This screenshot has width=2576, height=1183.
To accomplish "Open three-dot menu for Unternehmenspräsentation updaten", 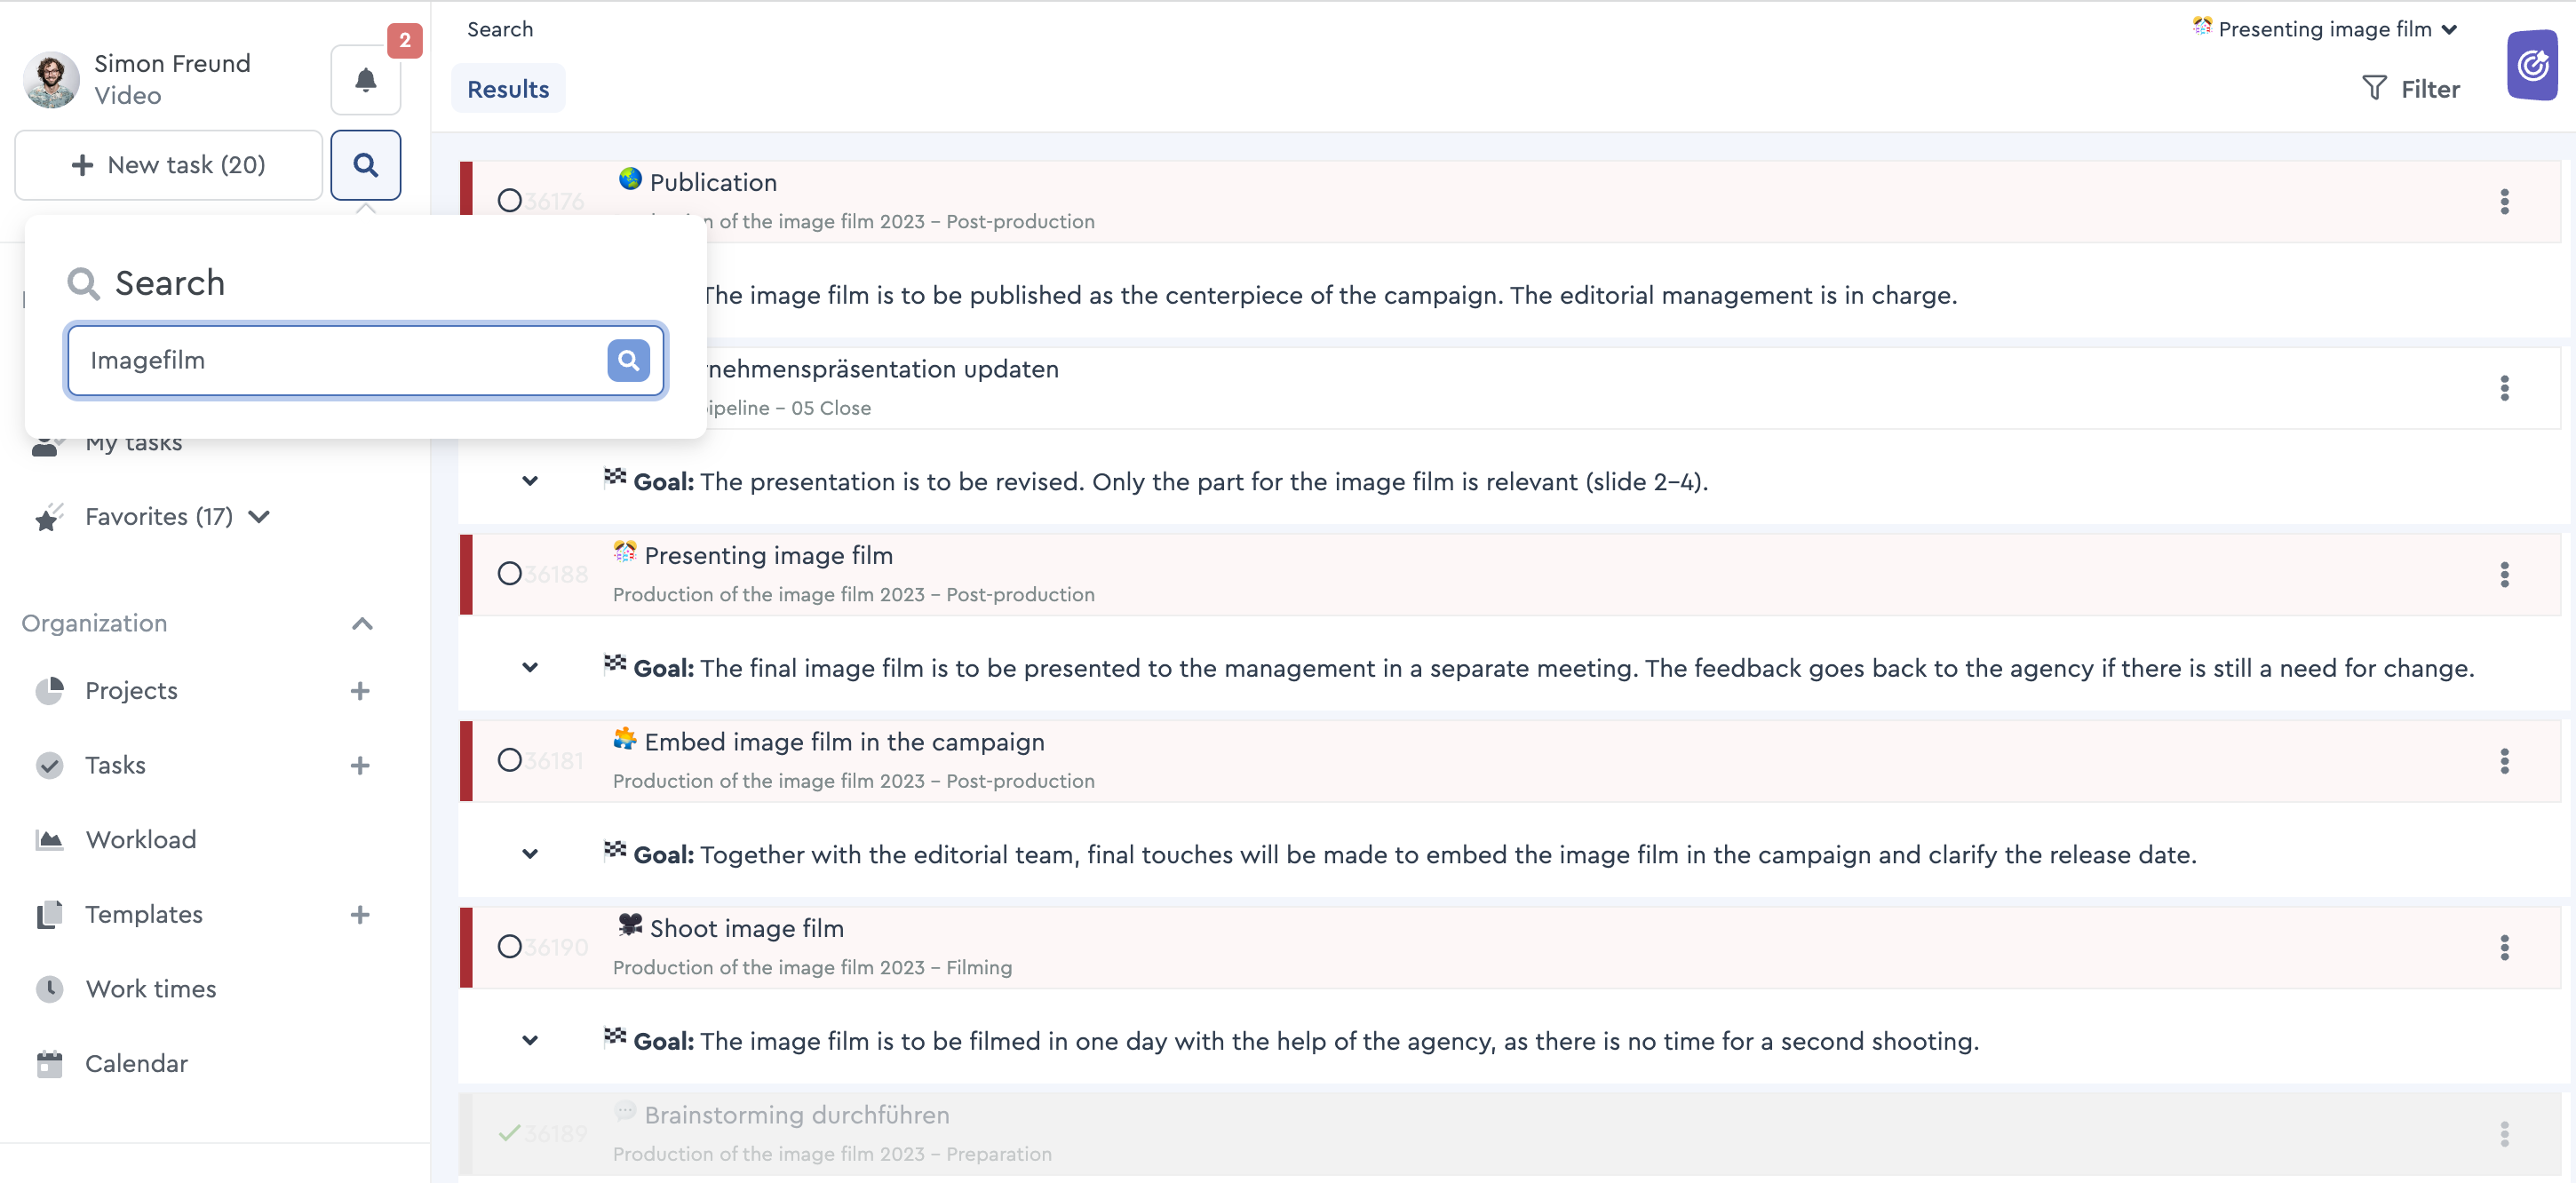I will point(2504,388).
